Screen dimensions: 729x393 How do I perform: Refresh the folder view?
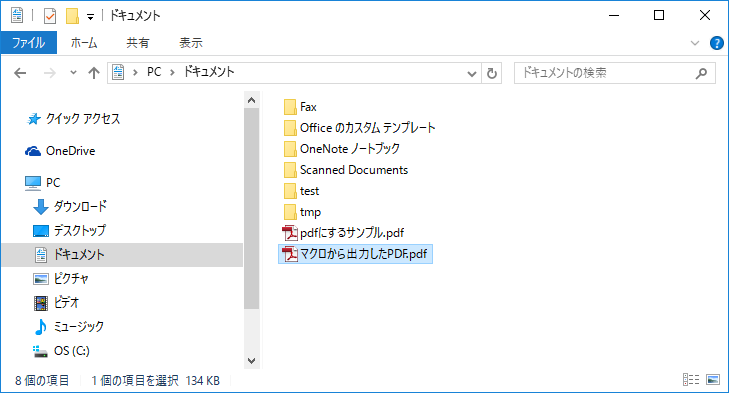coord(491,73)
